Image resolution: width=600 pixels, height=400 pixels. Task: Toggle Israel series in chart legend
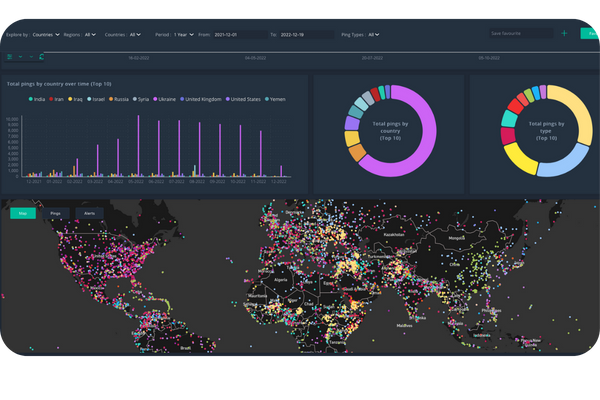[x=96, y=99]
